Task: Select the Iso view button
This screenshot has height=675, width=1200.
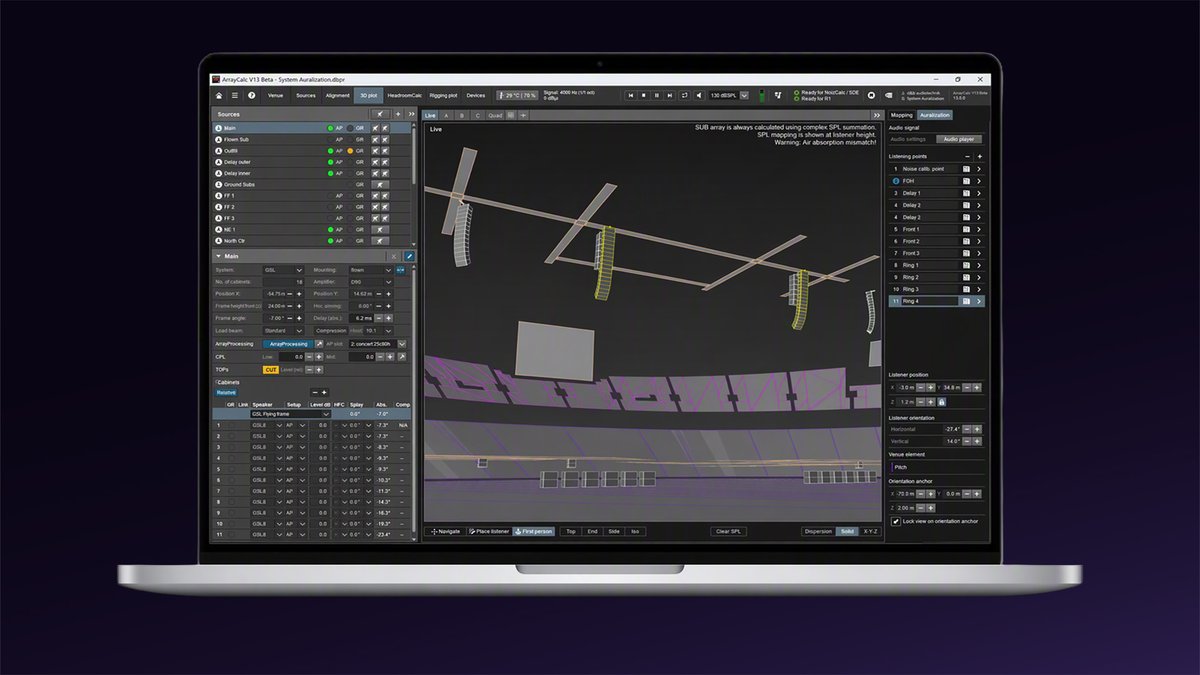Action: [x=635, y=531]
